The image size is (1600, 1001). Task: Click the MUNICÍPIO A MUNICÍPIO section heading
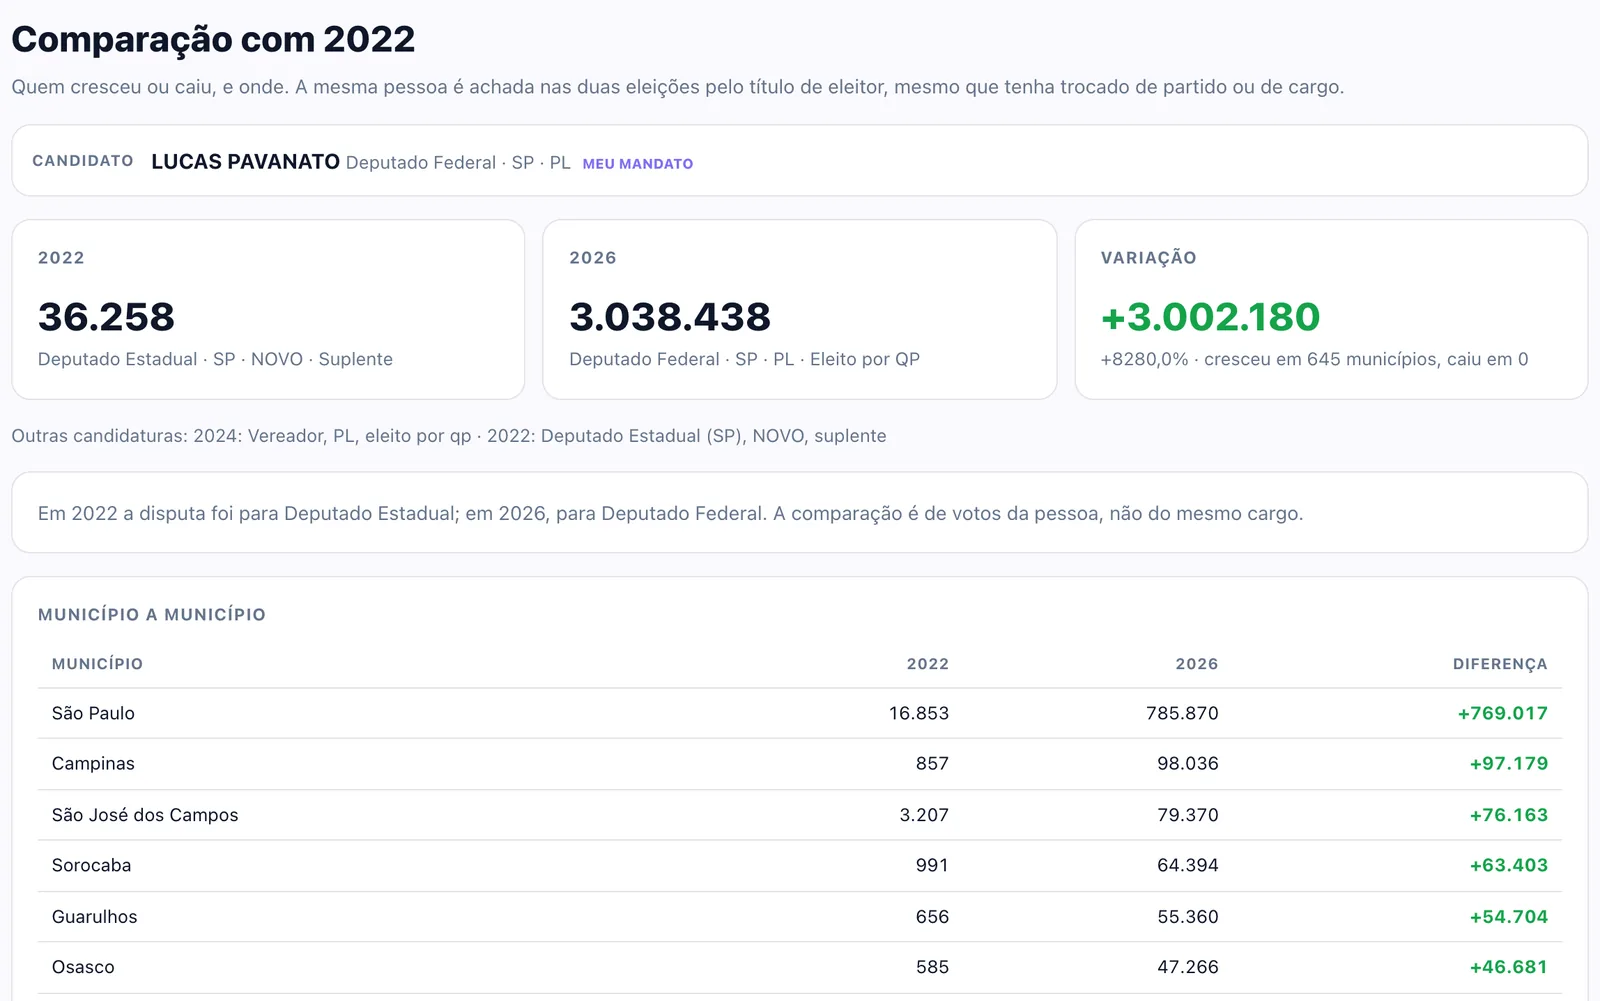(152, 615)
